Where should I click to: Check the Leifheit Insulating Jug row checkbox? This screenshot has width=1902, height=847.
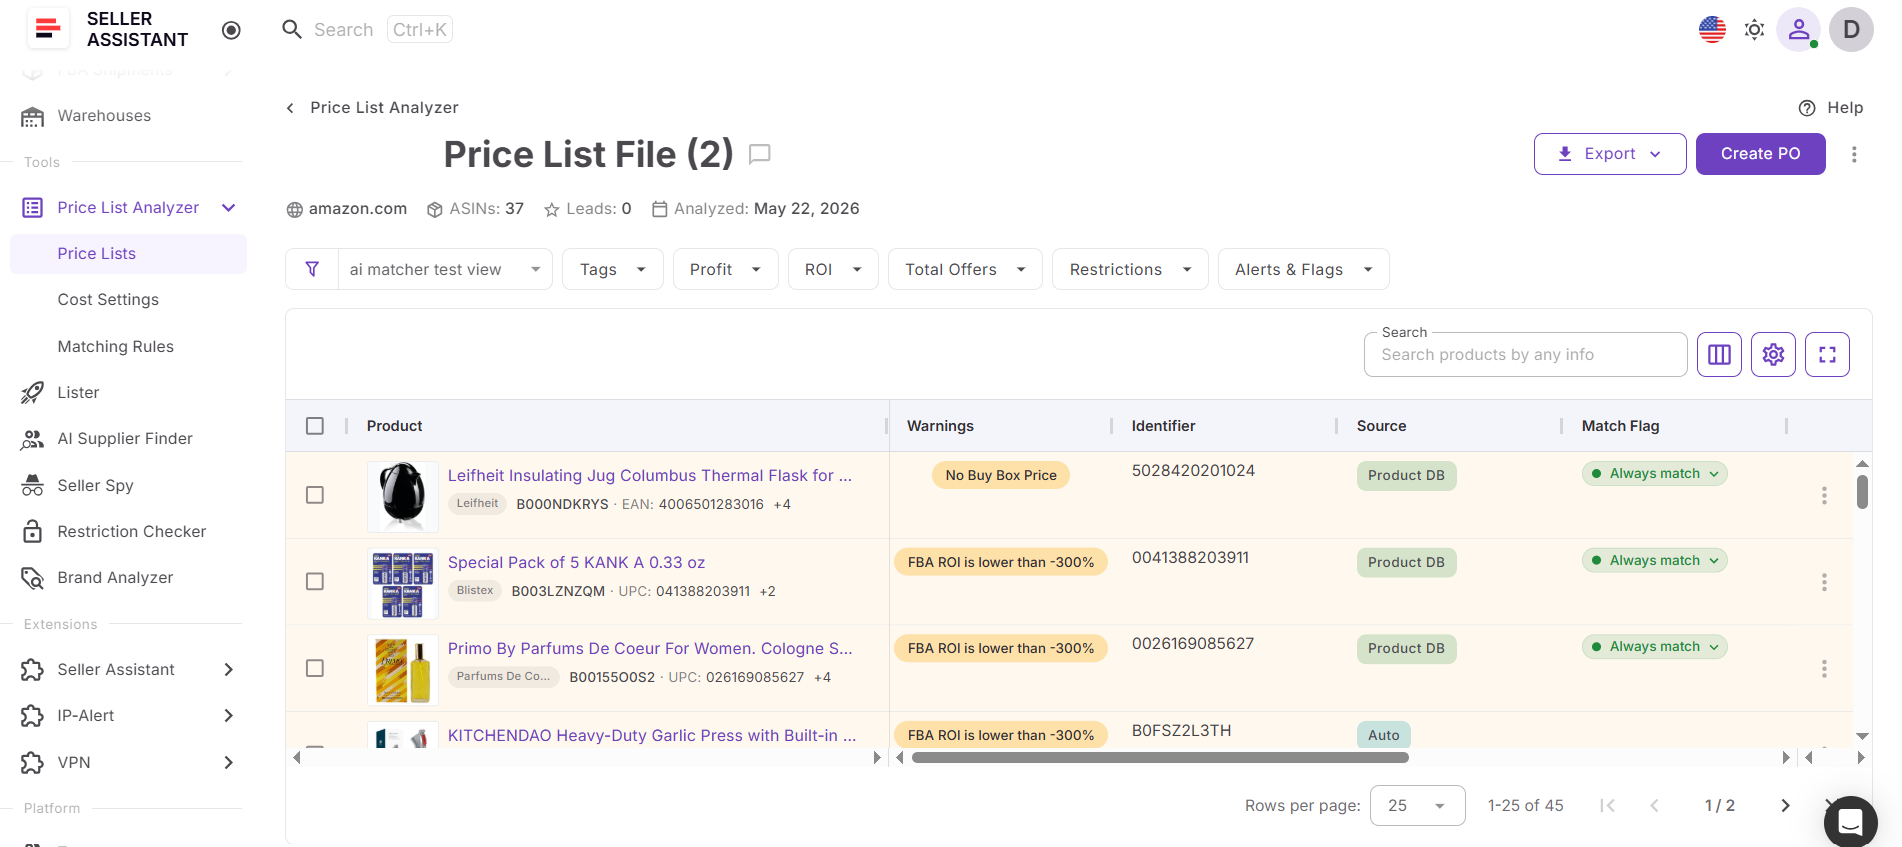coord(315,495)
